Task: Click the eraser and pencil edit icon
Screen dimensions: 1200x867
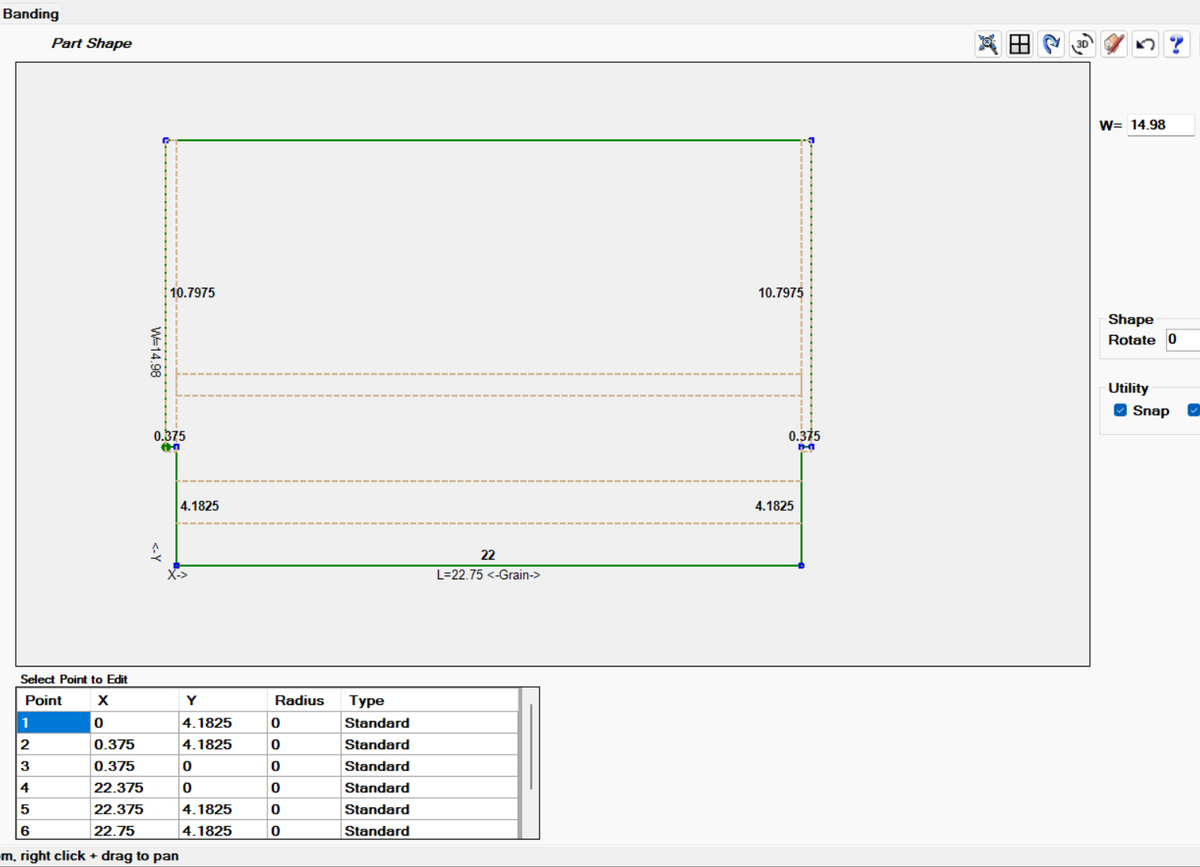Action: tap(1114, 44)
